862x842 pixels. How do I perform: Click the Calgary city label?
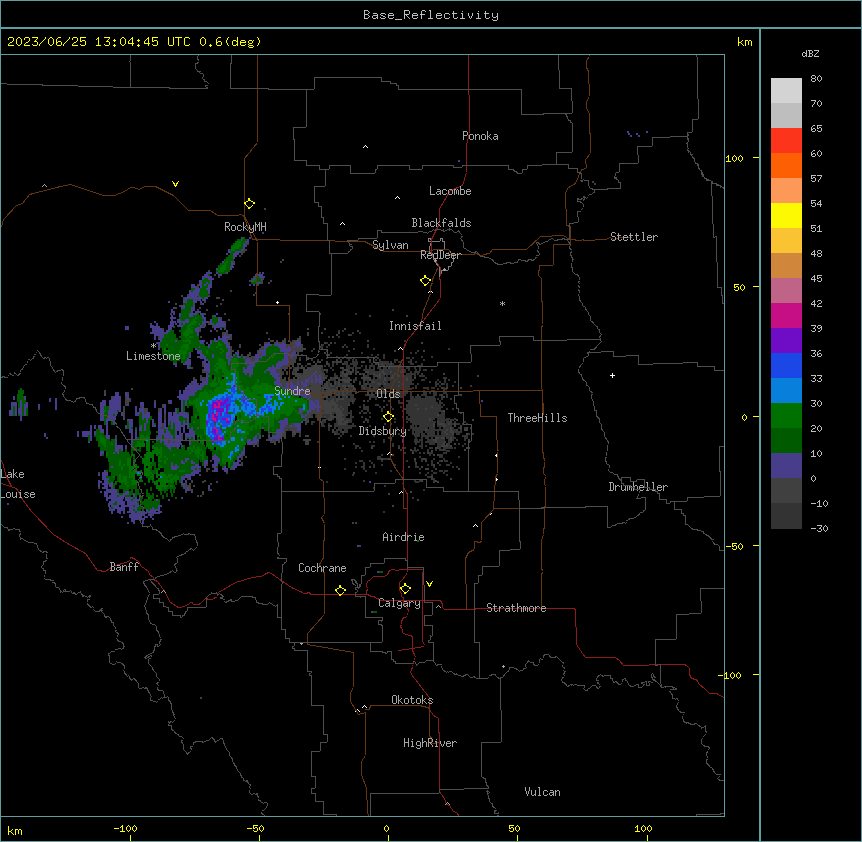click(399, 603)
